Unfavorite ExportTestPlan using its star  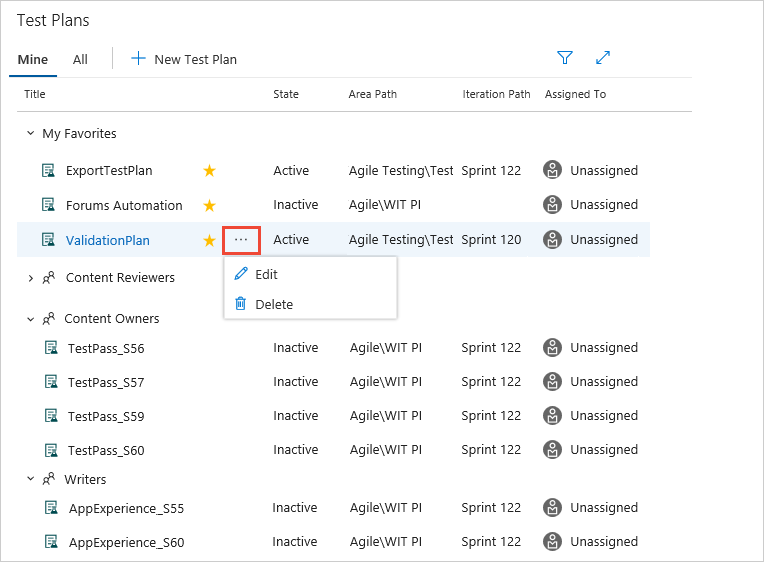coord(209,171)
